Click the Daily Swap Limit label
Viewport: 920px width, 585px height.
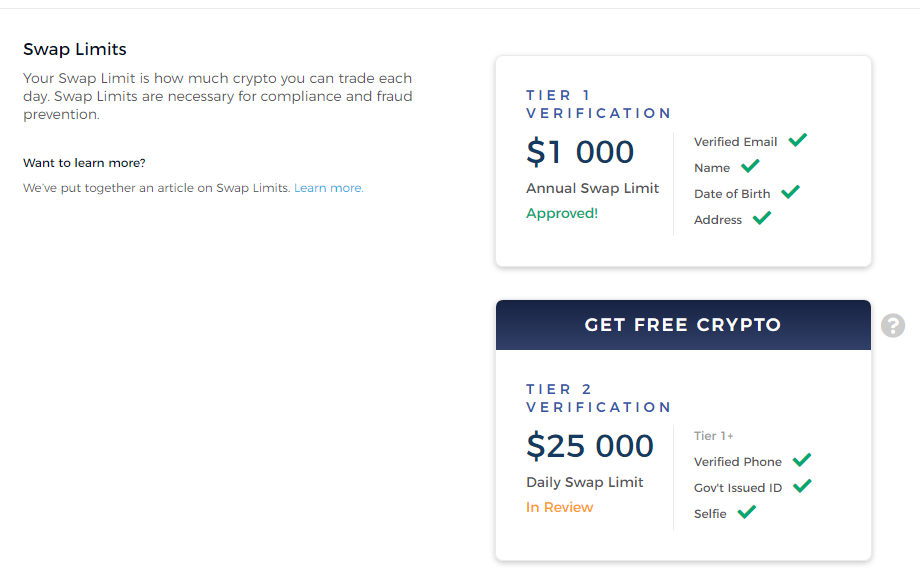(x=584, y=482)
